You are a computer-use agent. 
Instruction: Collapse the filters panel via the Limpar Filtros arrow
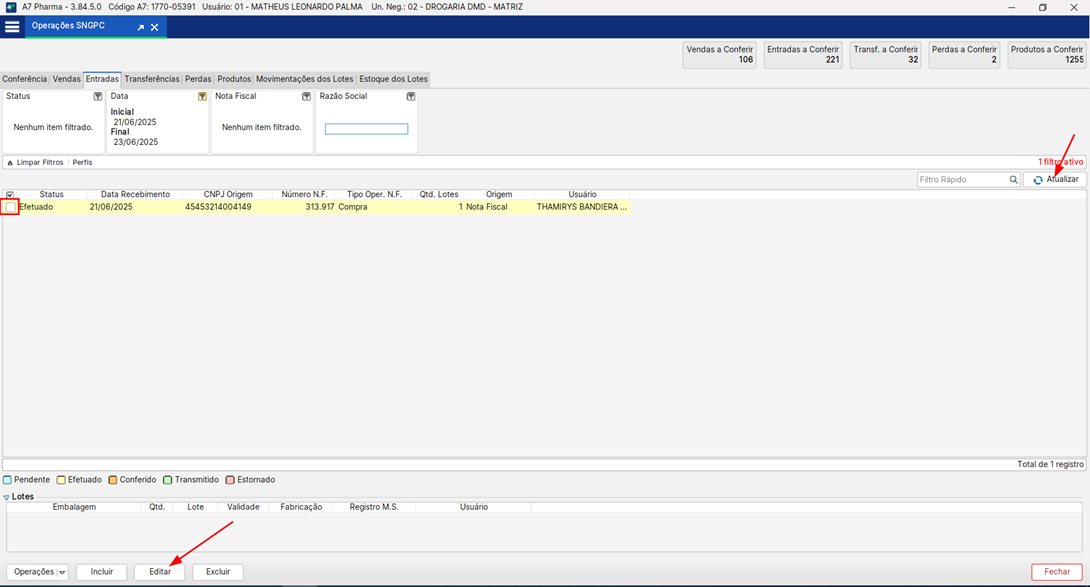(10, 162)
